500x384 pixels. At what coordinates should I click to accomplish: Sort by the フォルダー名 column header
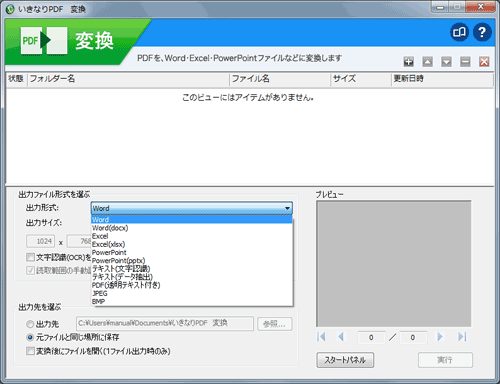click(x=128, y=79)
